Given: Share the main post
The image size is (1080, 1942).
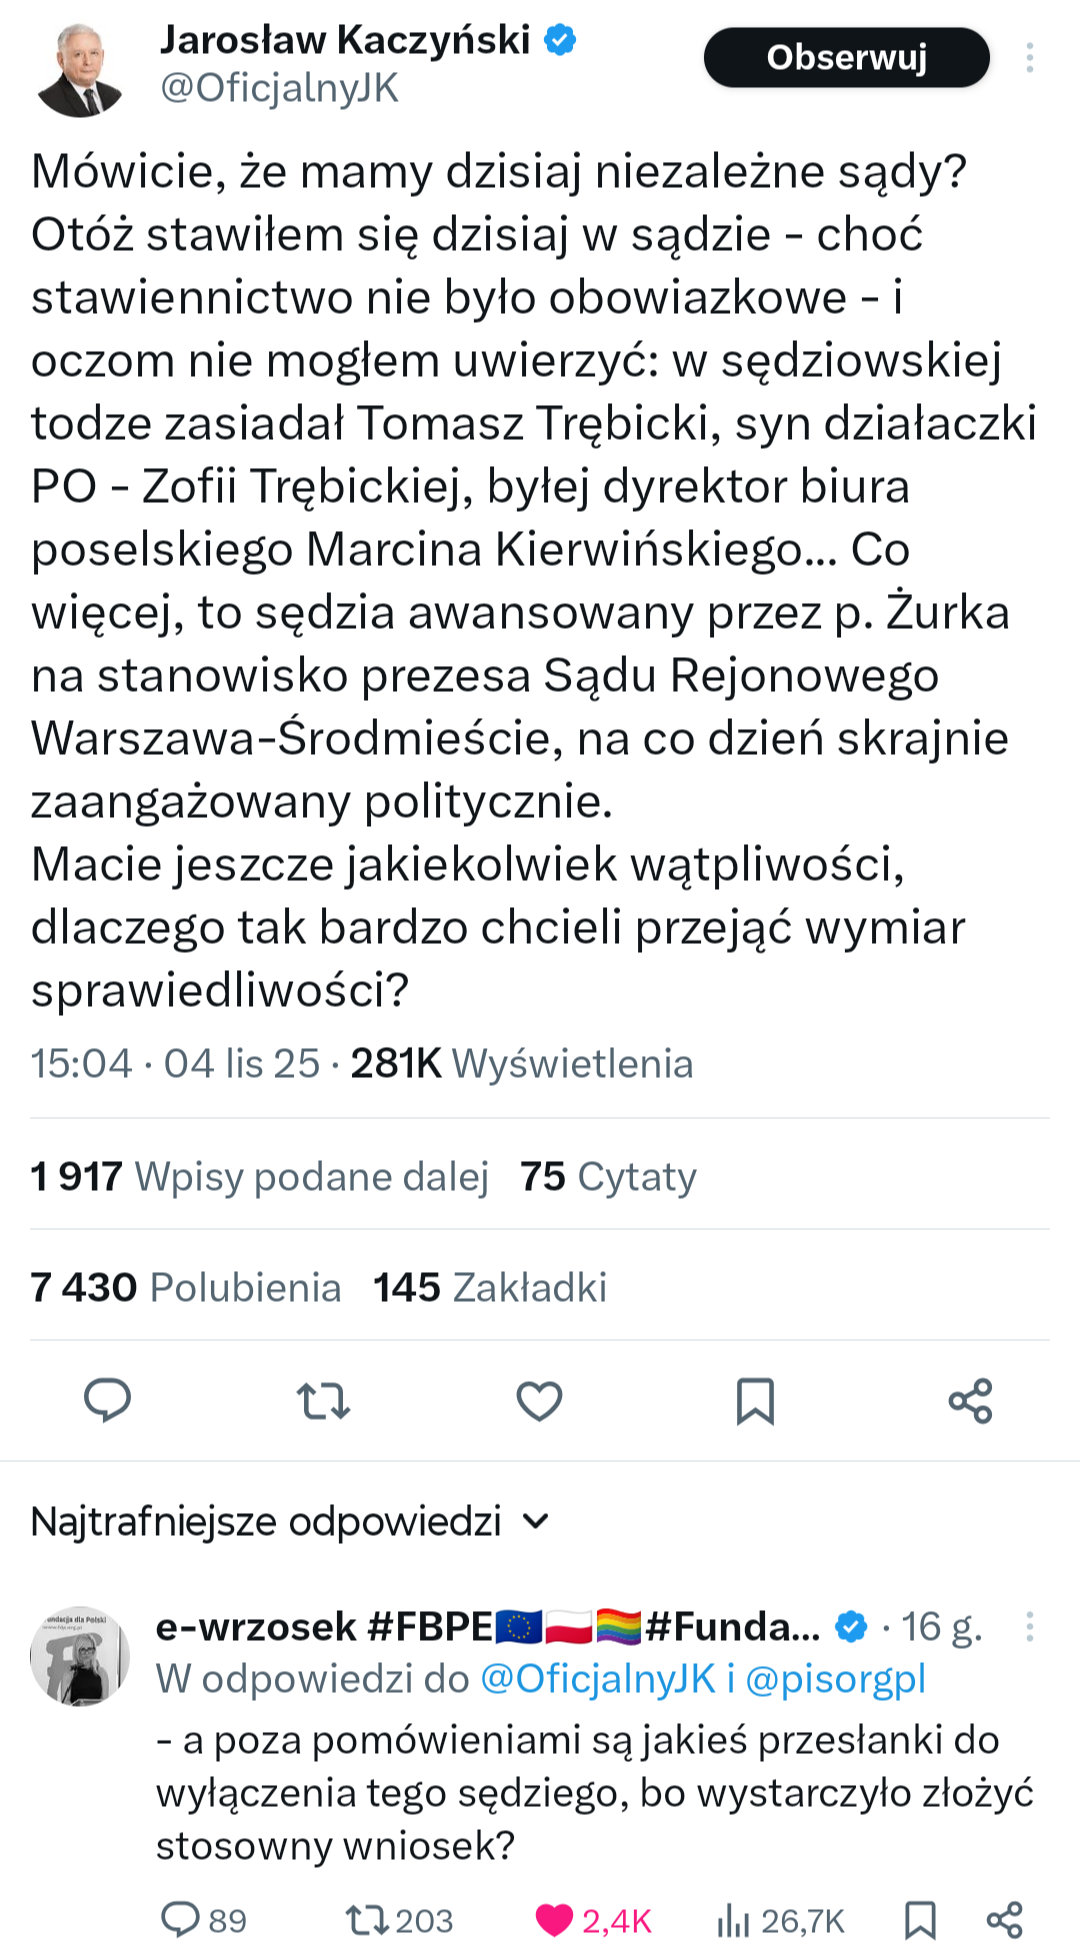Looking at the screenshot, I should [x=970, y=1400].
